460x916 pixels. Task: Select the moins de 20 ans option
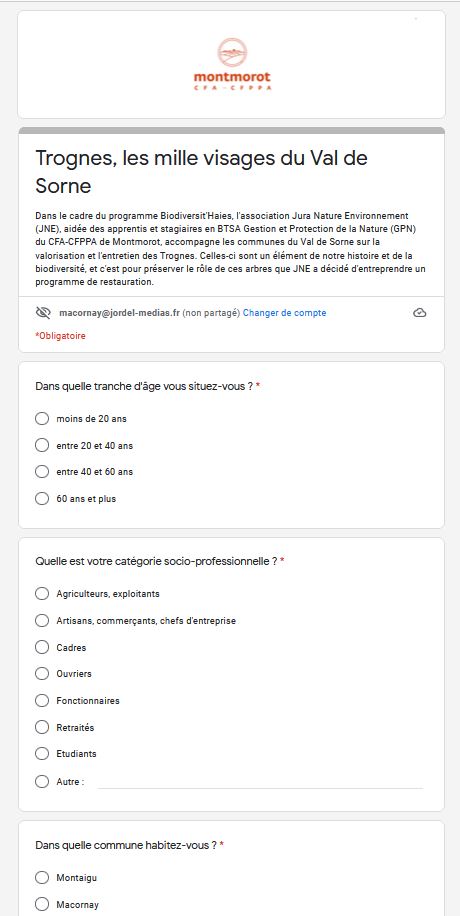[42, 419]
